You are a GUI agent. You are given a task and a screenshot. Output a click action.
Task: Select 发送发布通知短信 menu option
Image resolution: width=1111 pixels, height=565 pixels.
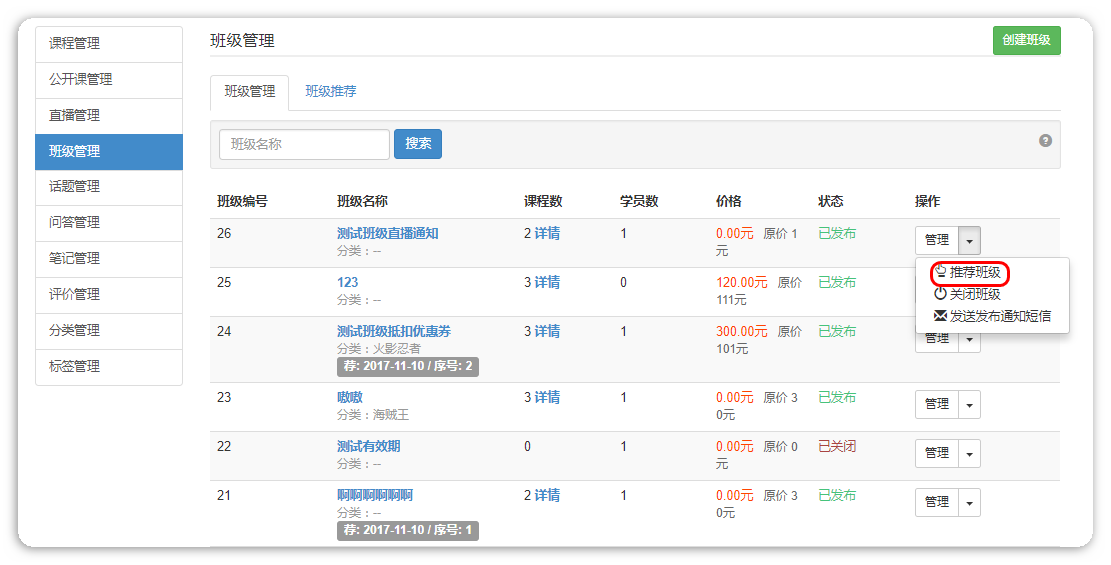coord(993,316)
